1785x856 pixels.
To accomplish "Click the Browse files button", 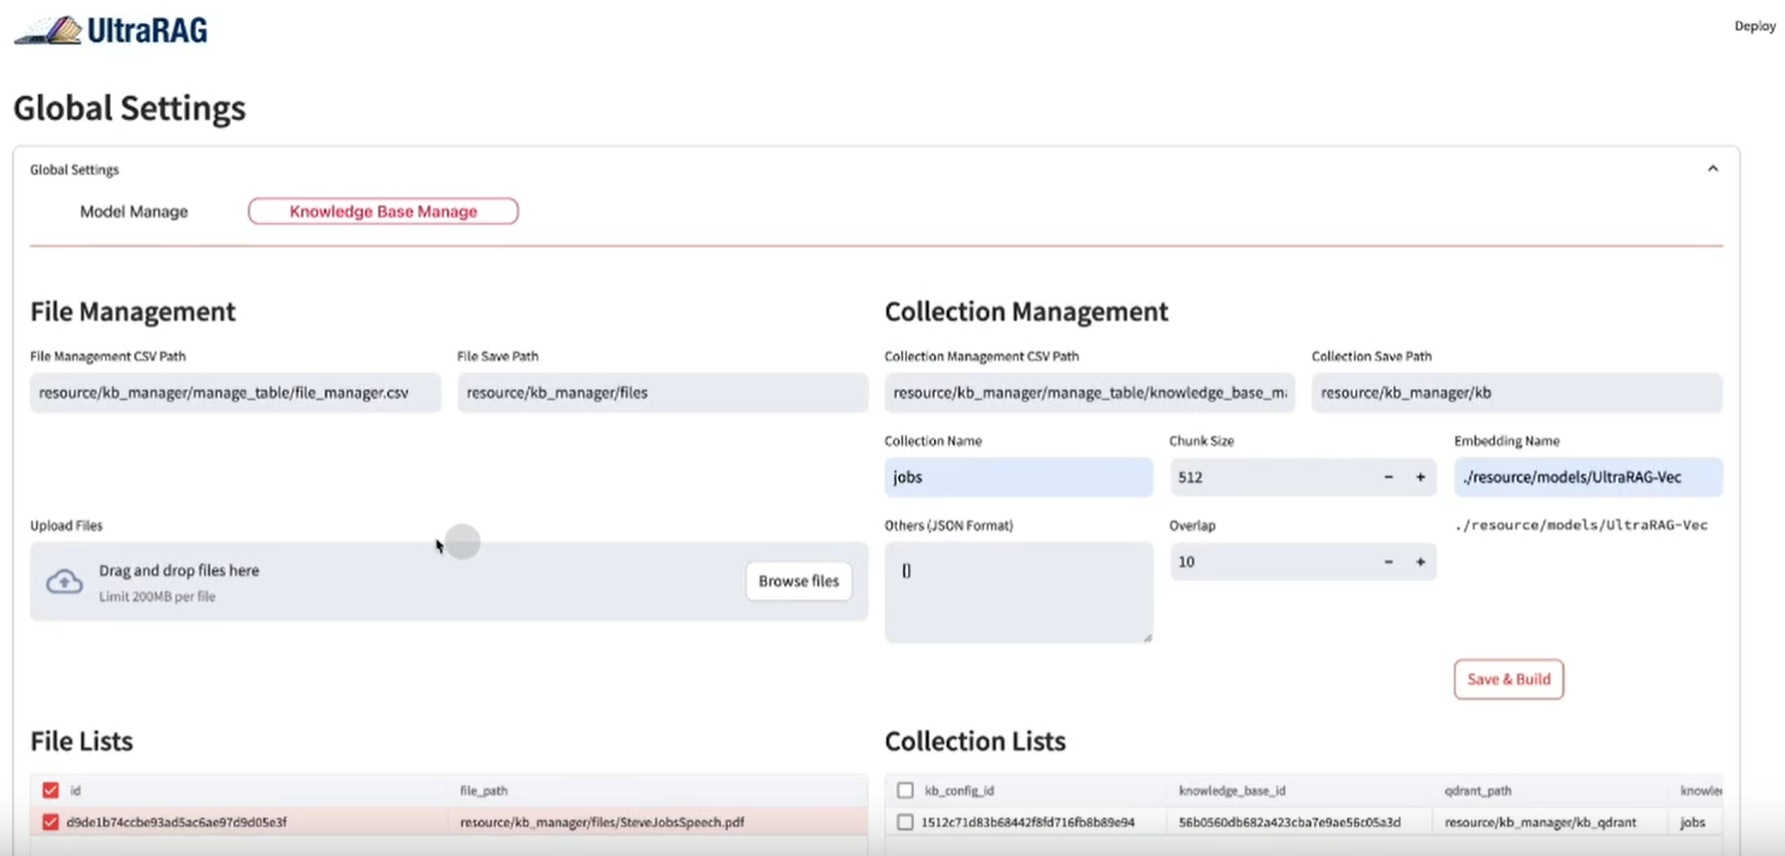I will (x=798, y=581).
